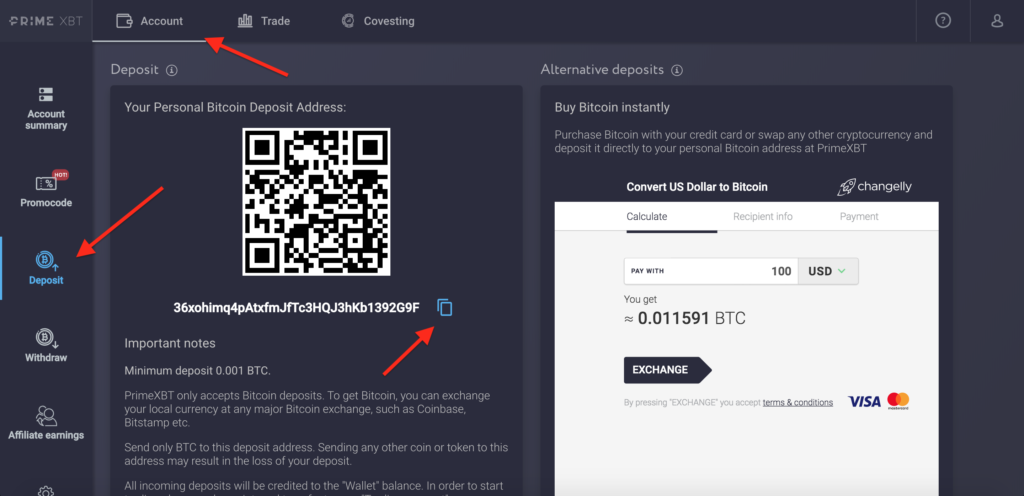The height and width of the screenshot is (496, 1024).
Task: Open the Recipient info step tab
Action: point(763,217)
